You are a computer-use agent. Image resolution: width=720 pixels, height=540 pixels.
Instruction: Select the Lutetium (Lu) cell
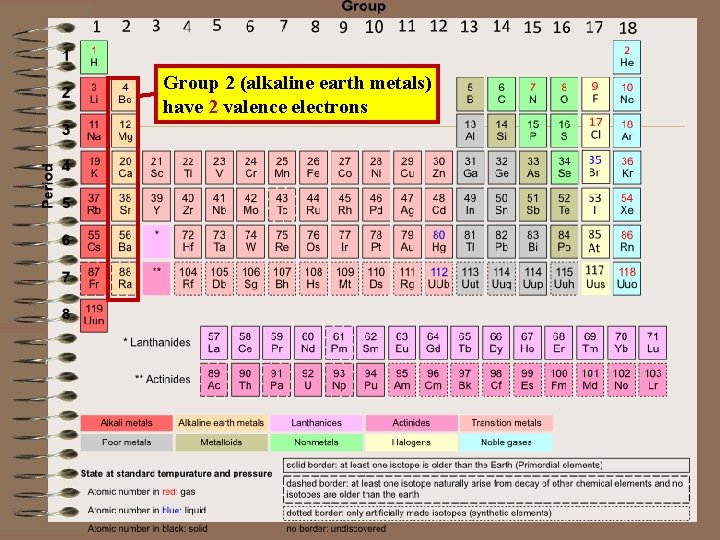(652, 343)
